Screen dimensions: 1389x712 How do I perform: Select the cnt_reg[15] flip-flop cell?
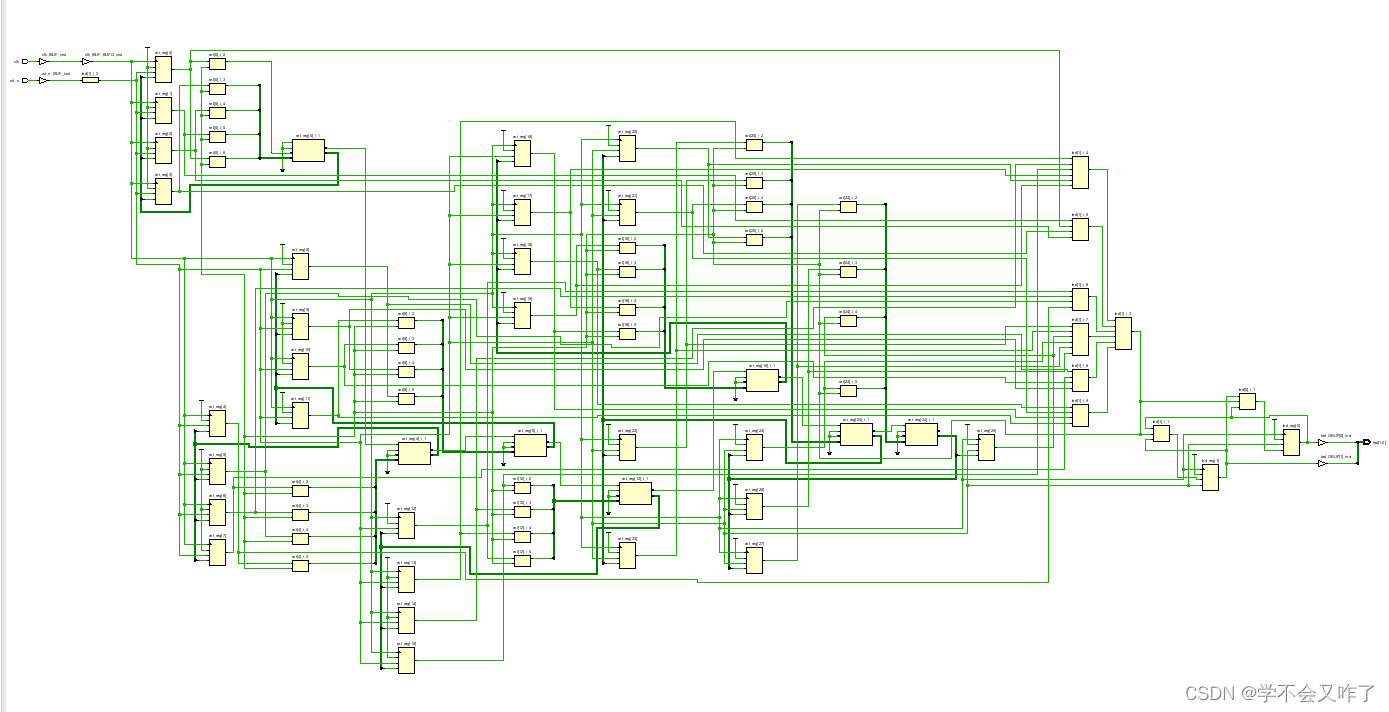[406, 660]
